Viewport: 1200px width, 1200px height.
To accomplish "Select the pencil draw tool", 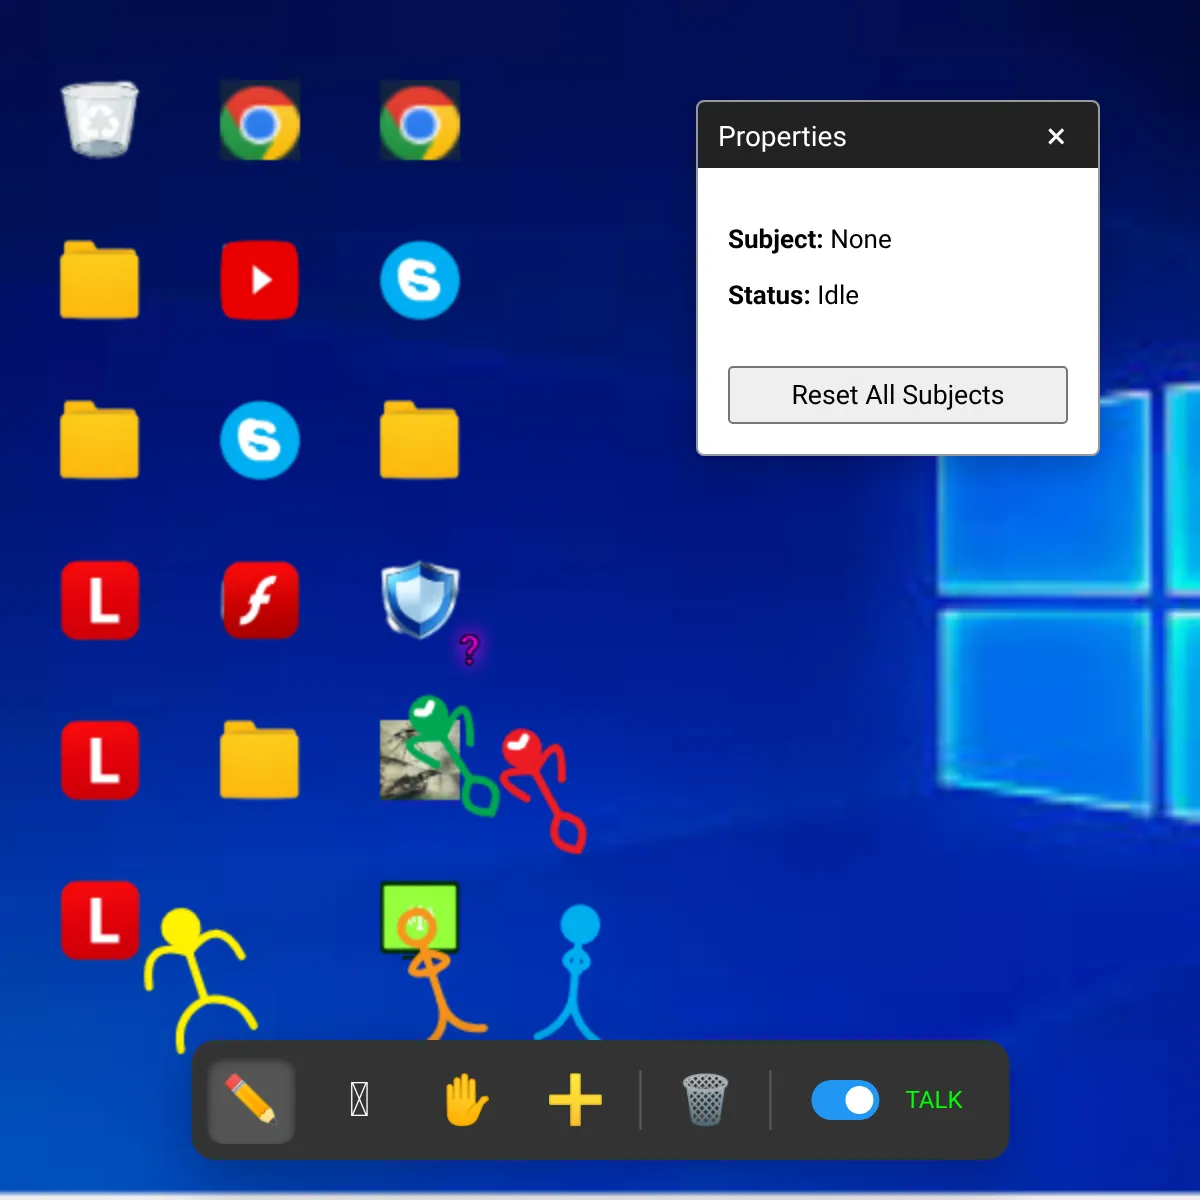I will 250,1100.
